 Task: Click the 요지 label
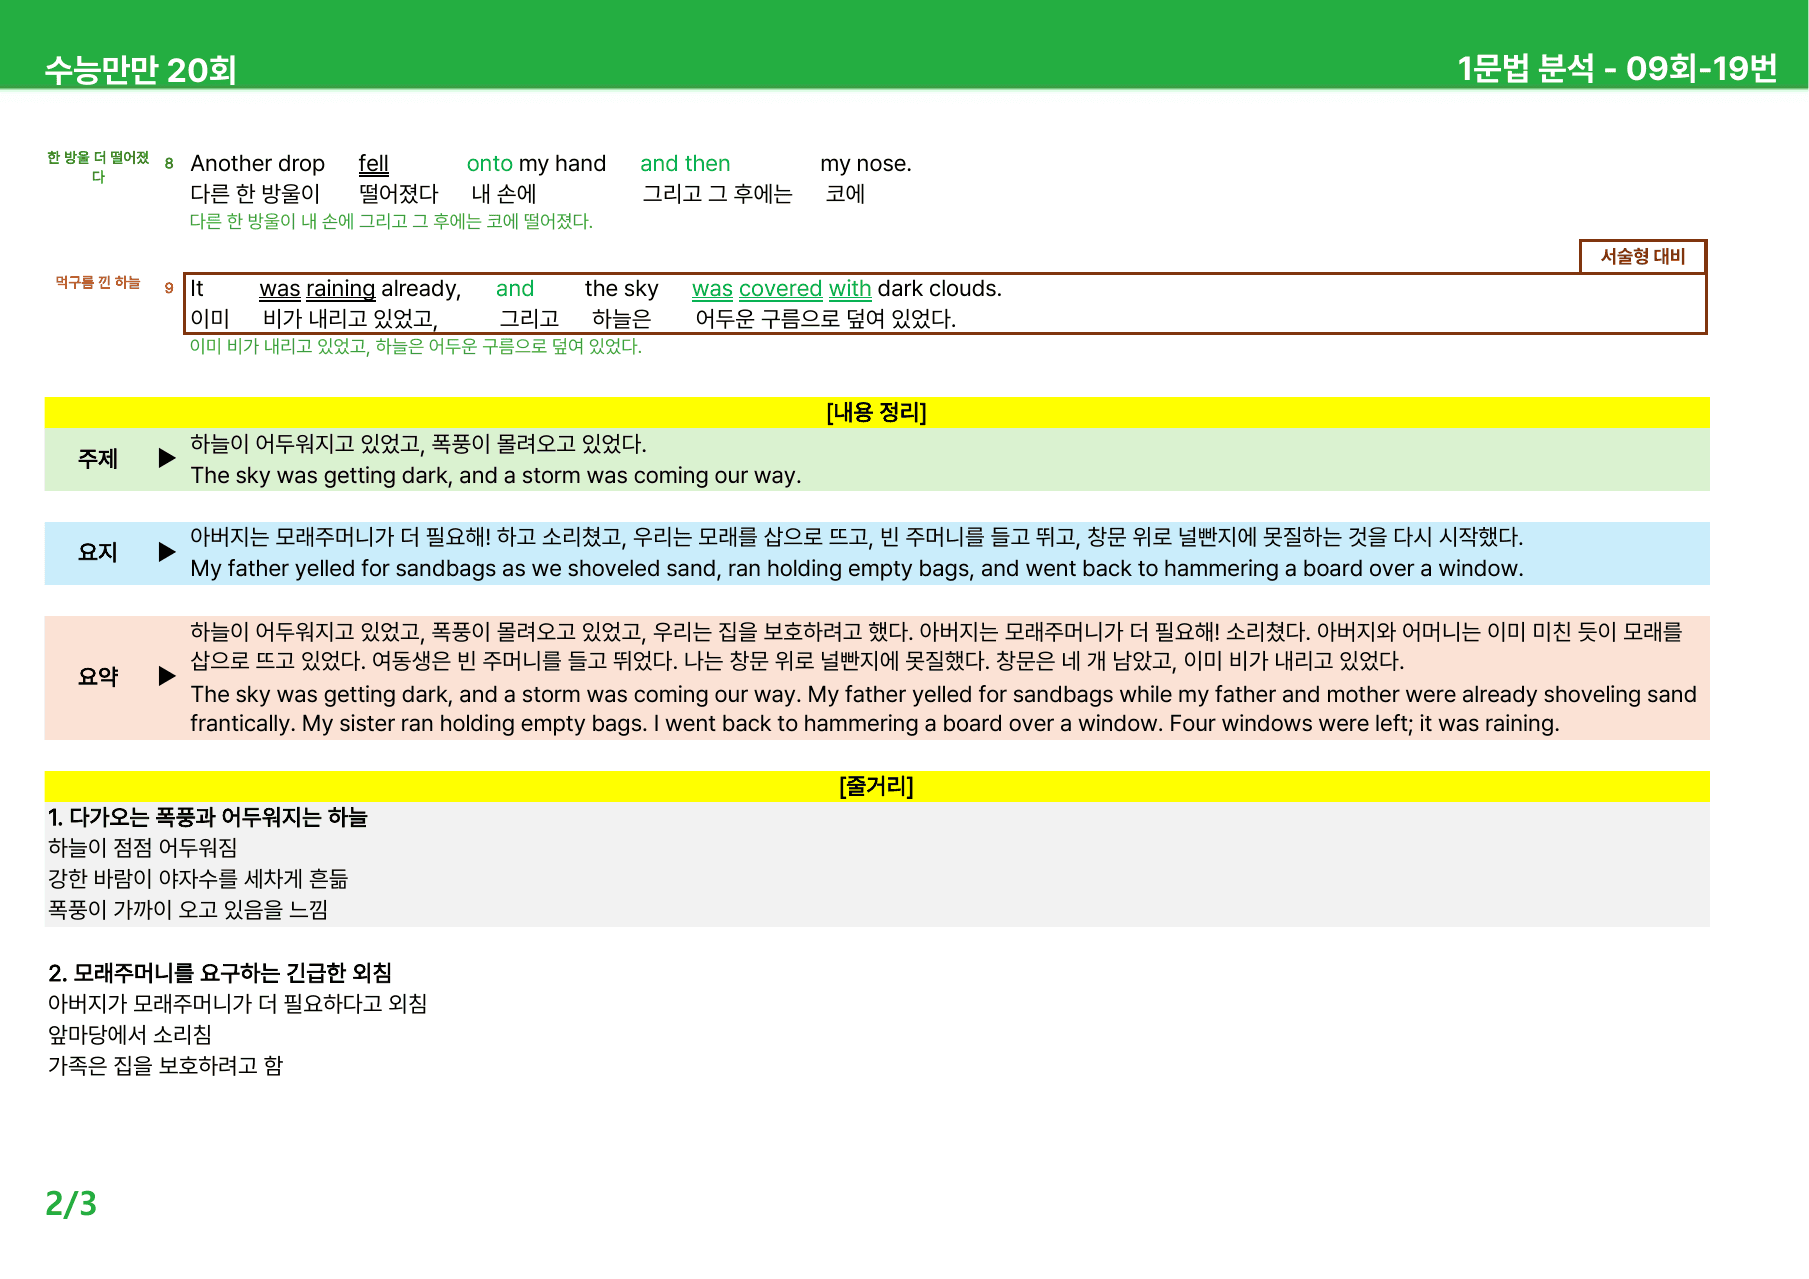point(98,552)
